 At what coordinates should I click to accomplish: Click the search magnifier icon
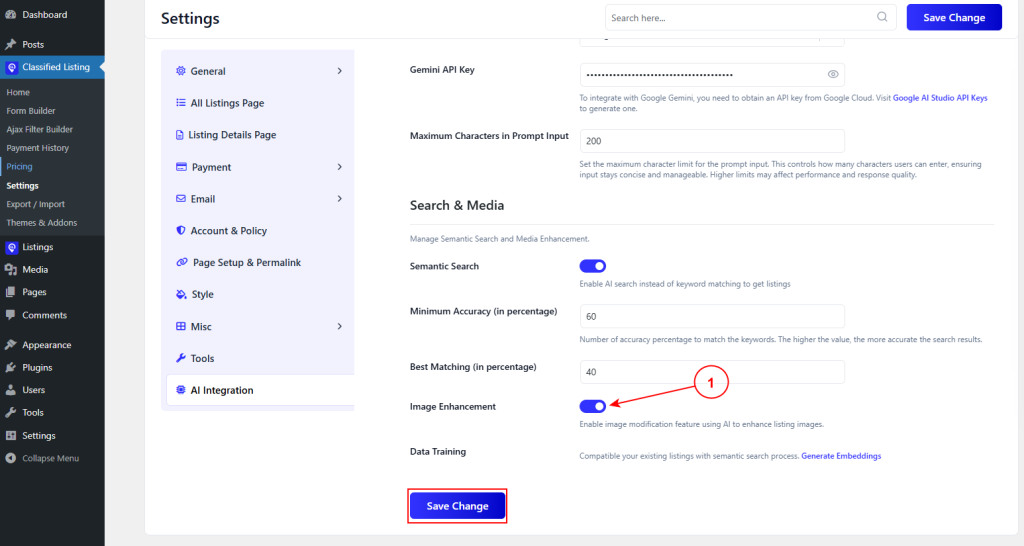click(x=882, y=17)
